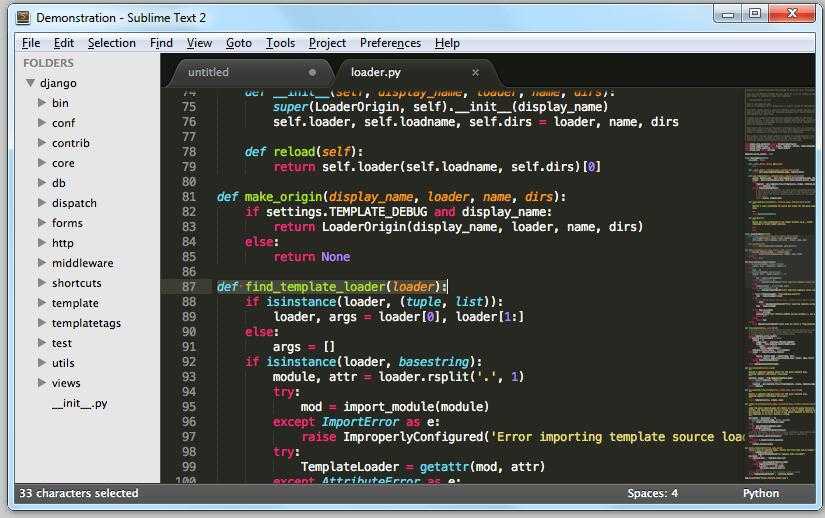Open the Help menu

pos(447,43)
